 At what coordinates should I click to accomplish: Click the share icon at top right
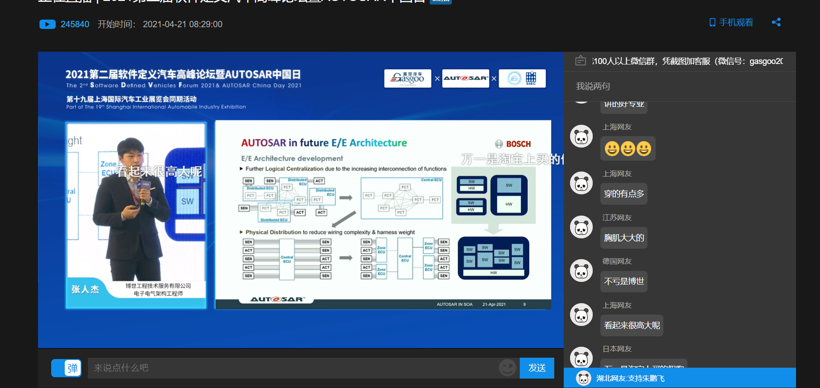click(776, 22)
